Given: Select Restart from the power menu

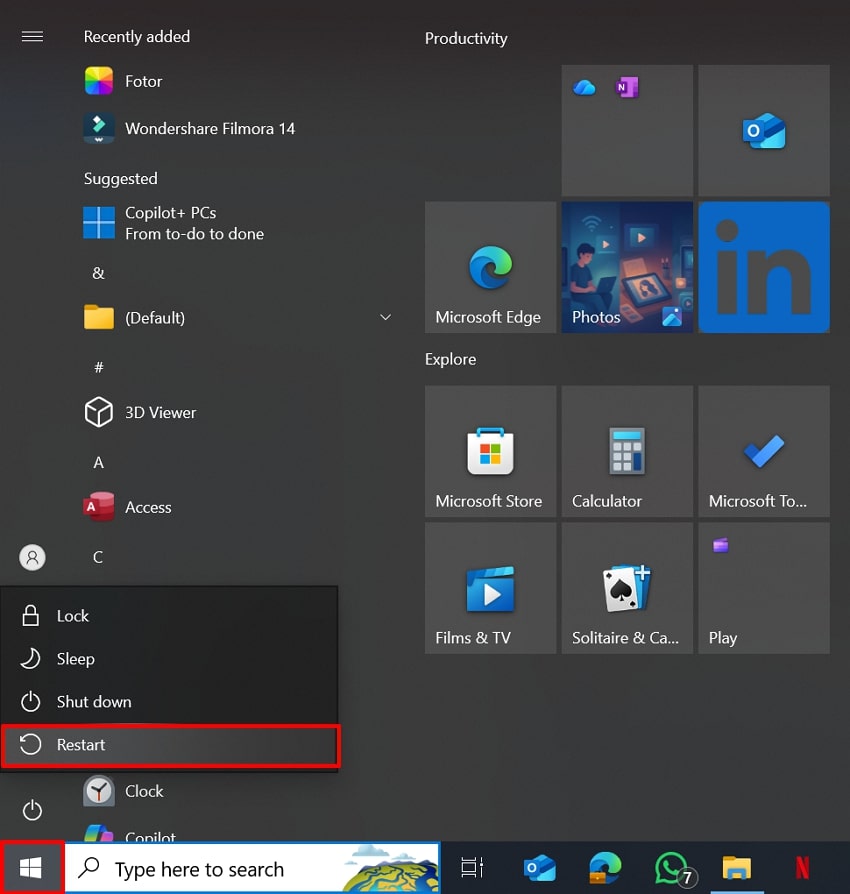Looking at the screenshot, I should click(x=170, y=744).
